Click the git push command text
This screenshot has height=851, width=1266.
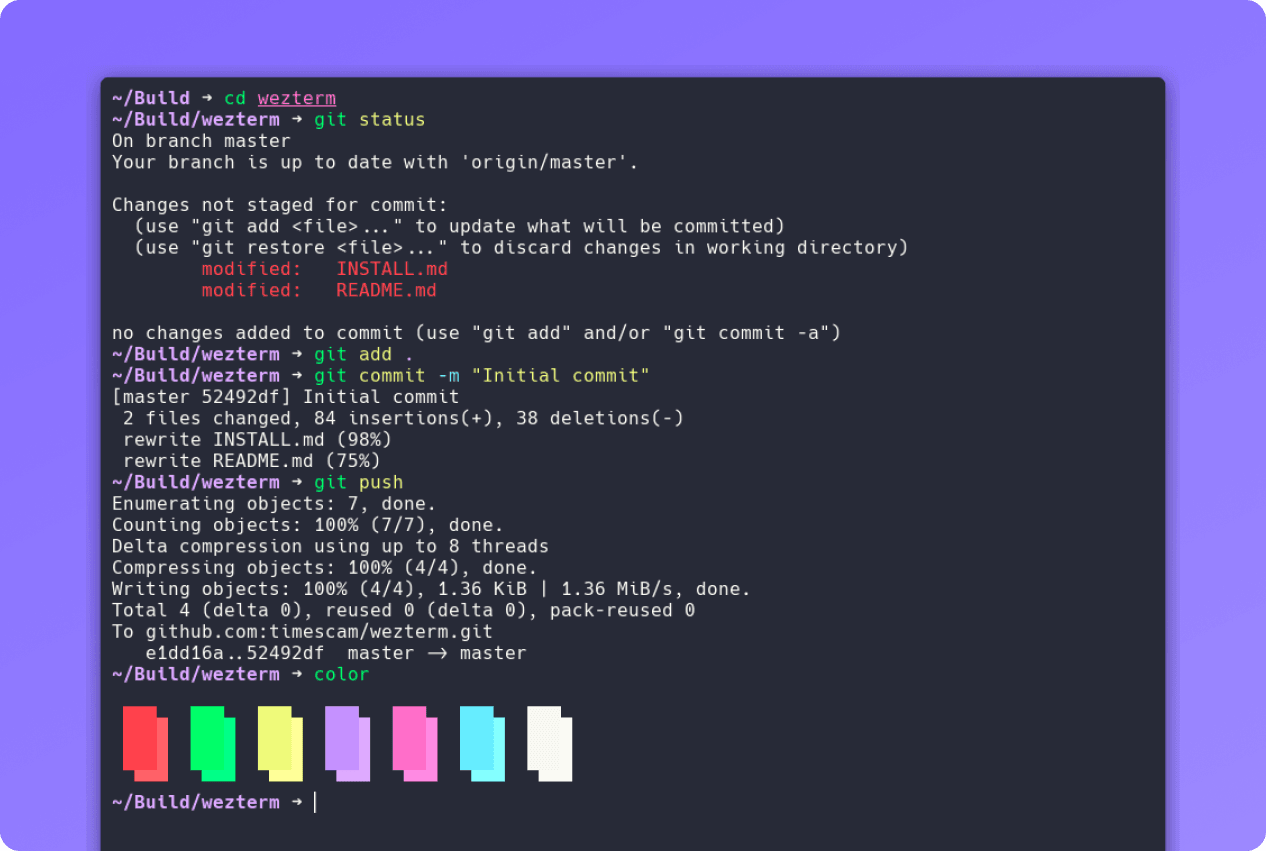pos(358,481)
